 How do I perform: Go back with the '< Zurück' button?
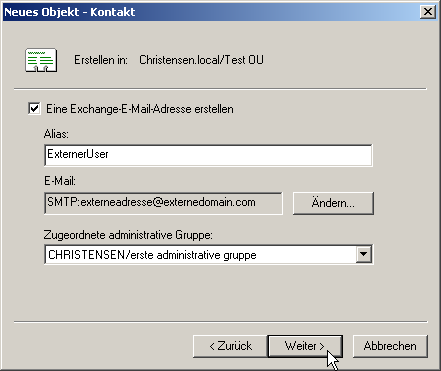(230, 346)
